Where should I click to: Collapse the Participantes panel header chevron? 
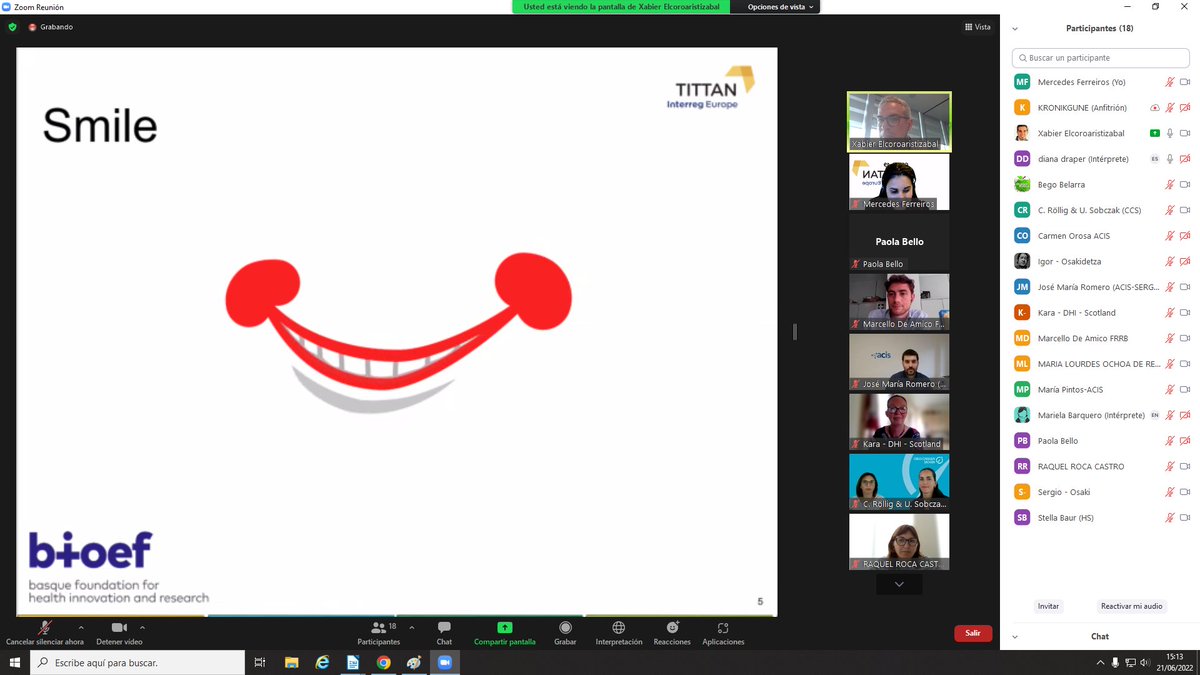coord(1015,28)
